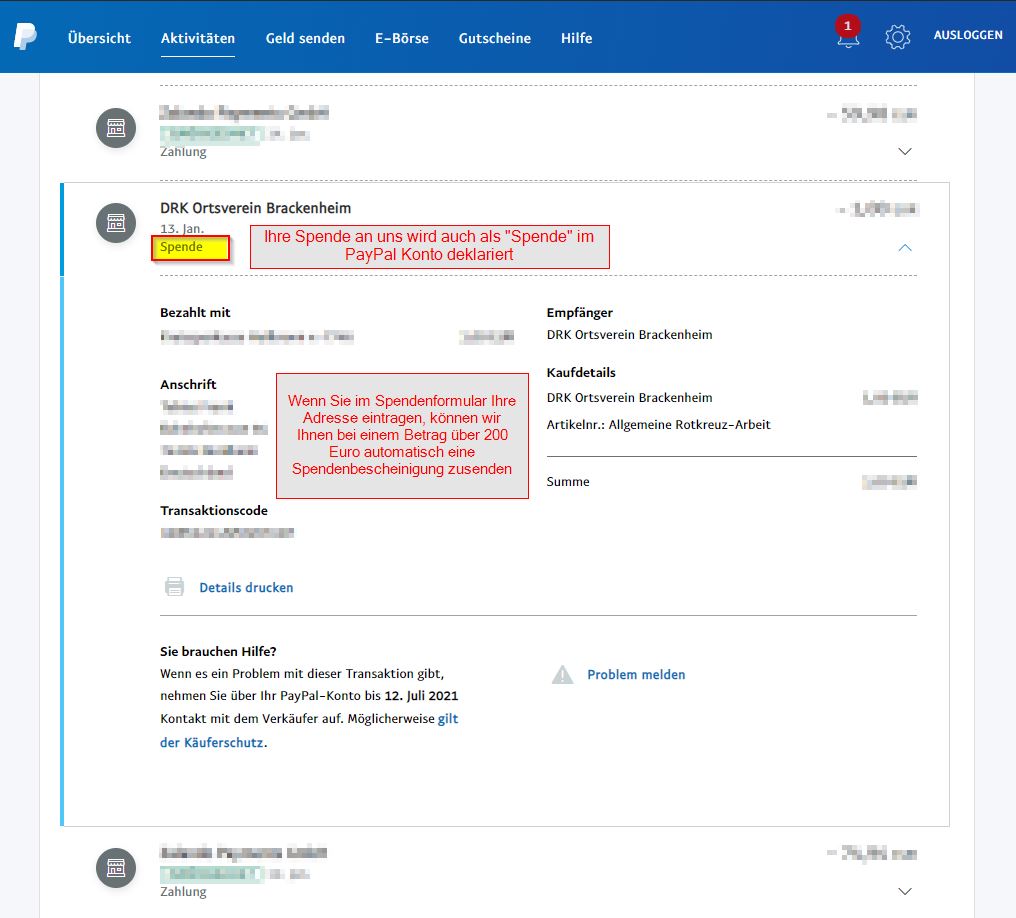This screenshot has width=1016, height=918.
Task: Navigate to Gutscheine
Action: tap(494, 38)
